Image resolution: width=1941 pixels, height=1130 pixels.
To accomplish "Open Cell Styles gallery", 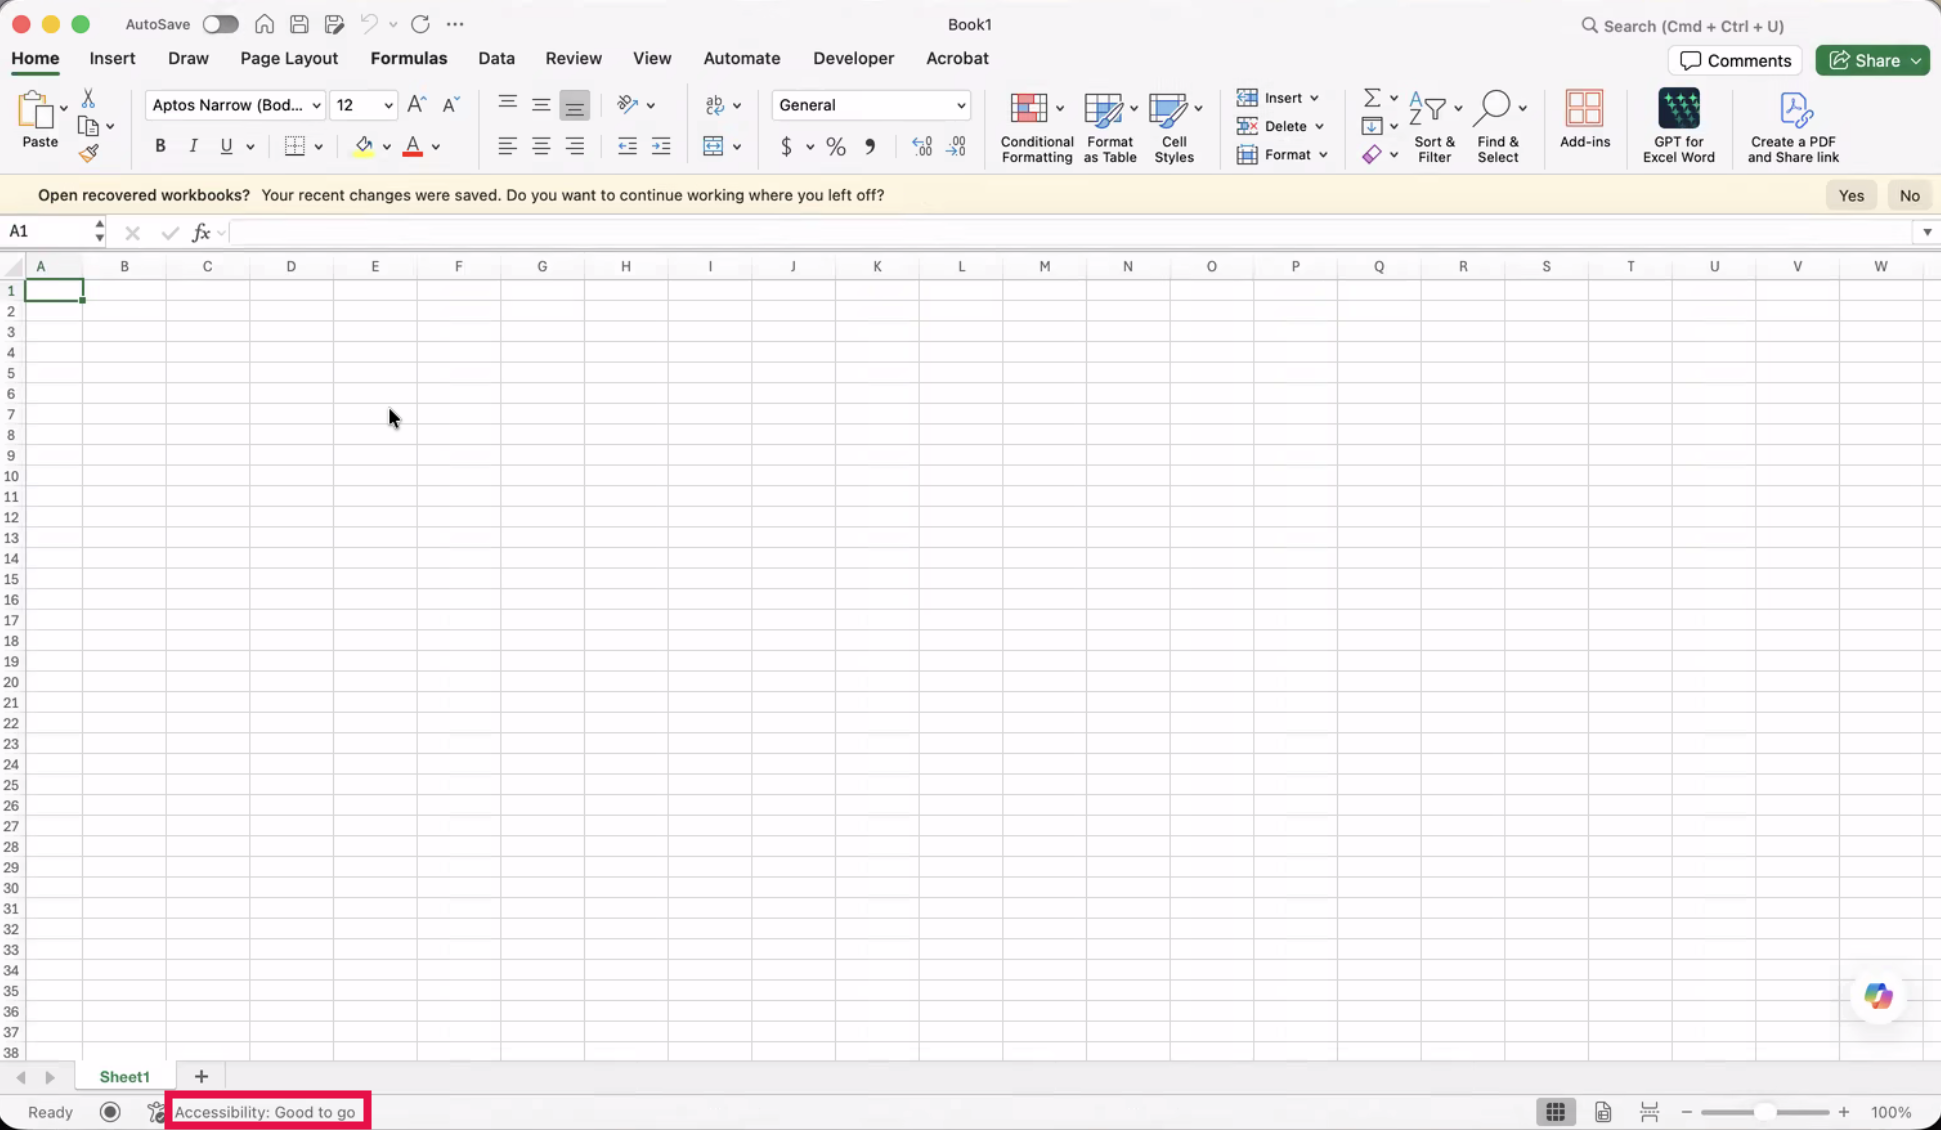I will 1174,127.
